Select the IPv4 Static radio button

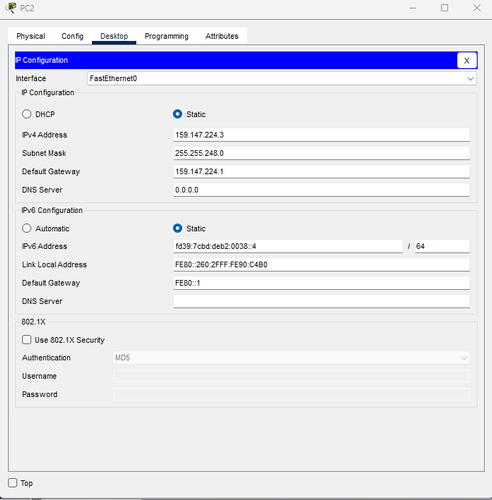tap(178, 114)
